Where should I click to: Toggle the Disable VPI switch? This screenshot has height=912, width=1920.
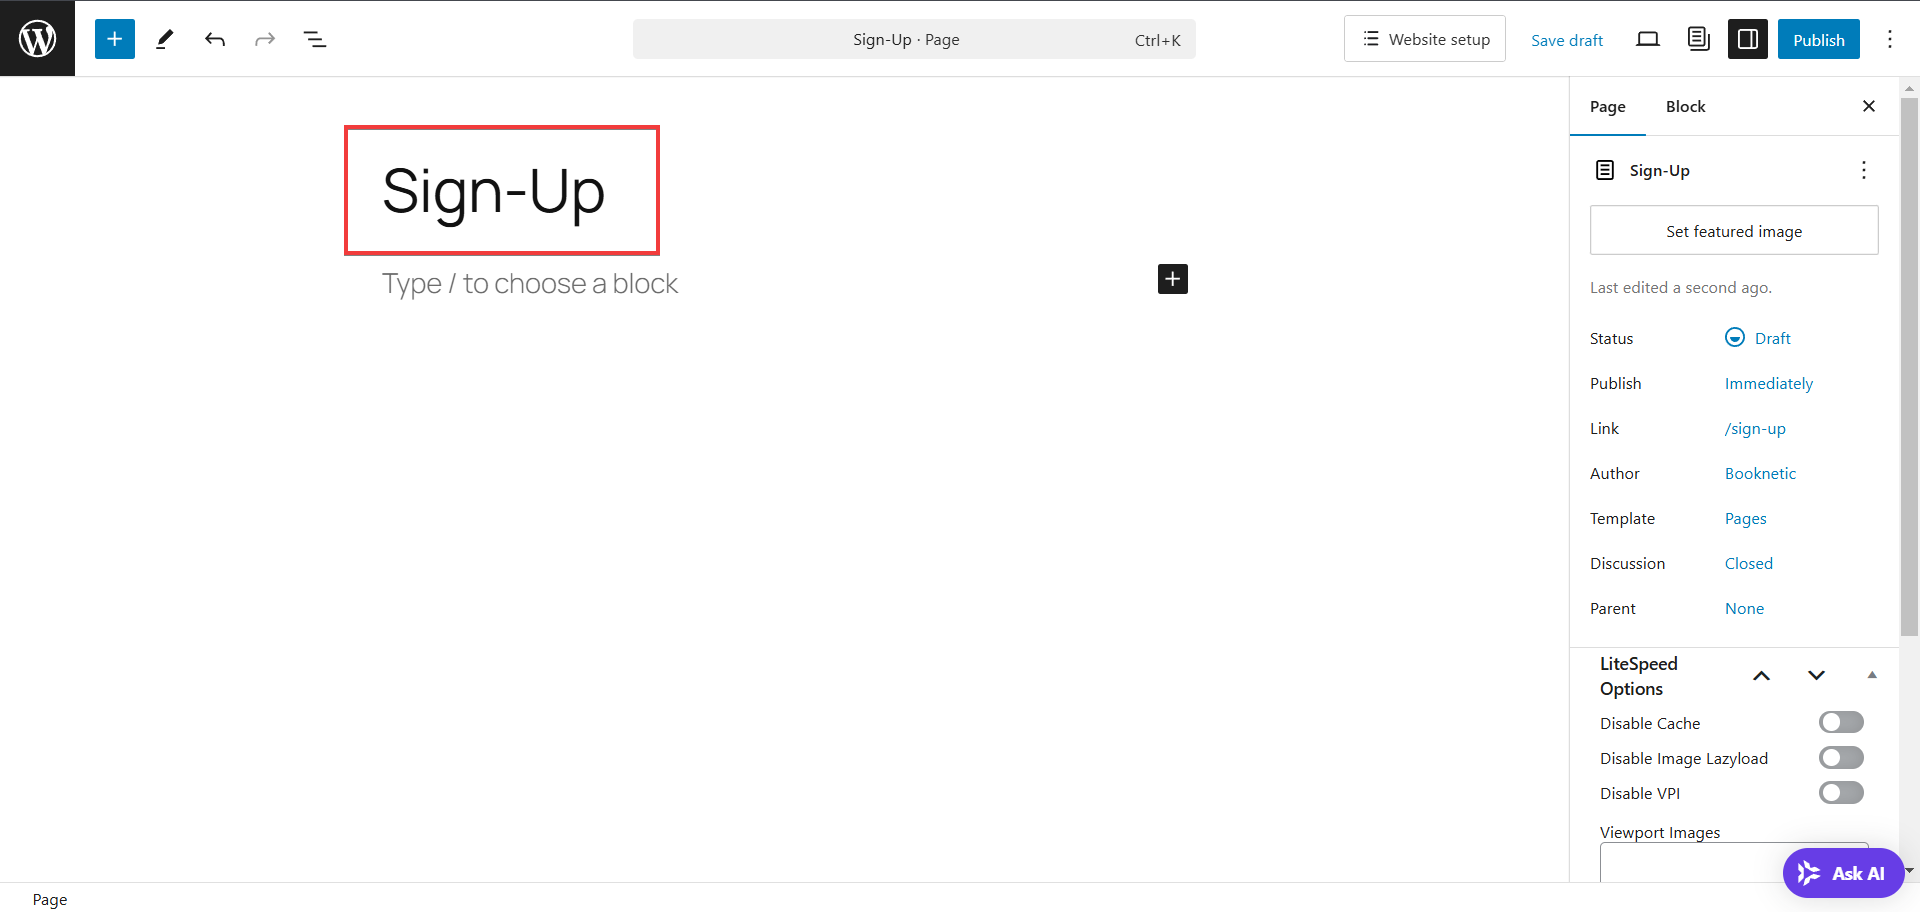pyautogui.click(x=1841, y=792)
